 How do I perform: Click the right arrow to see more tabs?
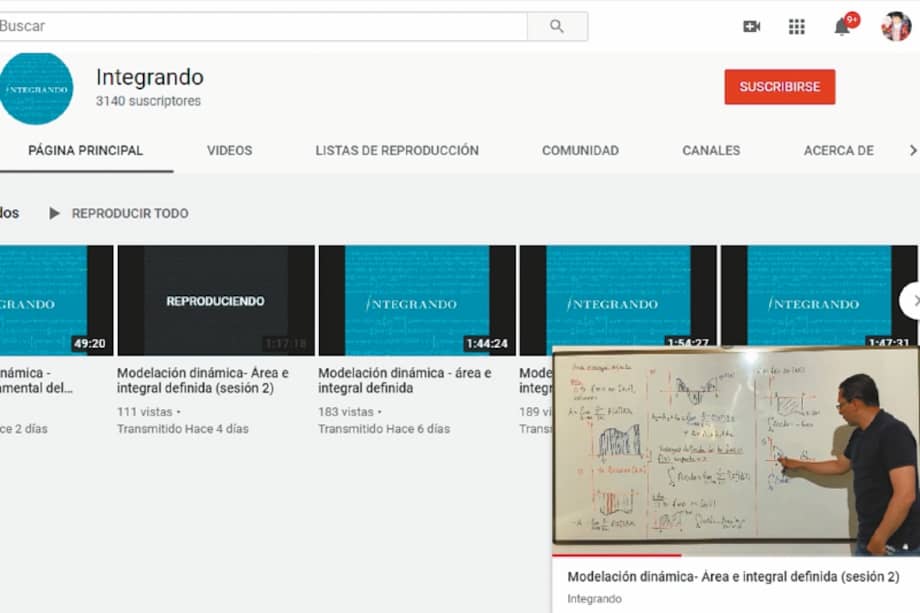911,149
